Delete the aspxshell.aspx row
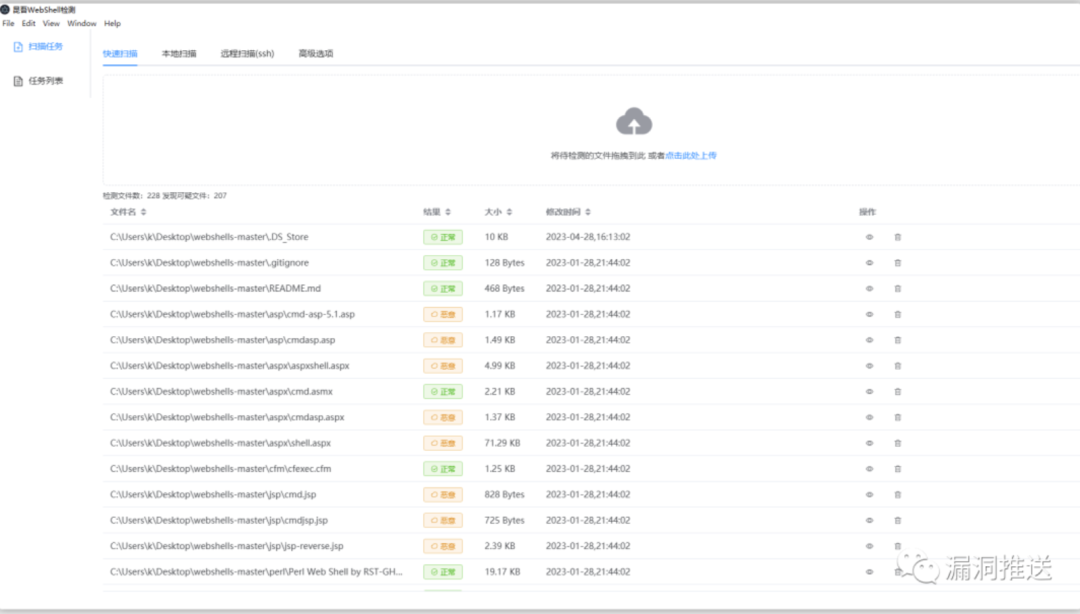This screenshot has height=614, width=1080. (897, 366)
